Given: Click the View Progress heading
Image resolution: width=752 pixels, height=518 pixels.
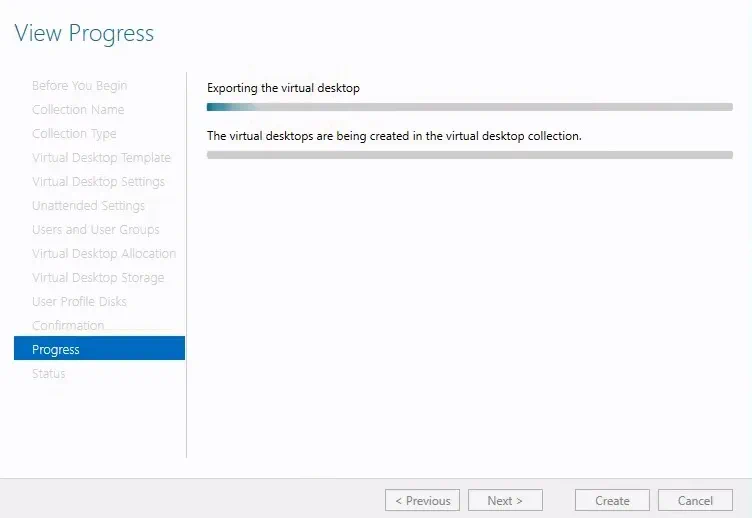Looking at the screenshot, I should [x=84, y=33].
